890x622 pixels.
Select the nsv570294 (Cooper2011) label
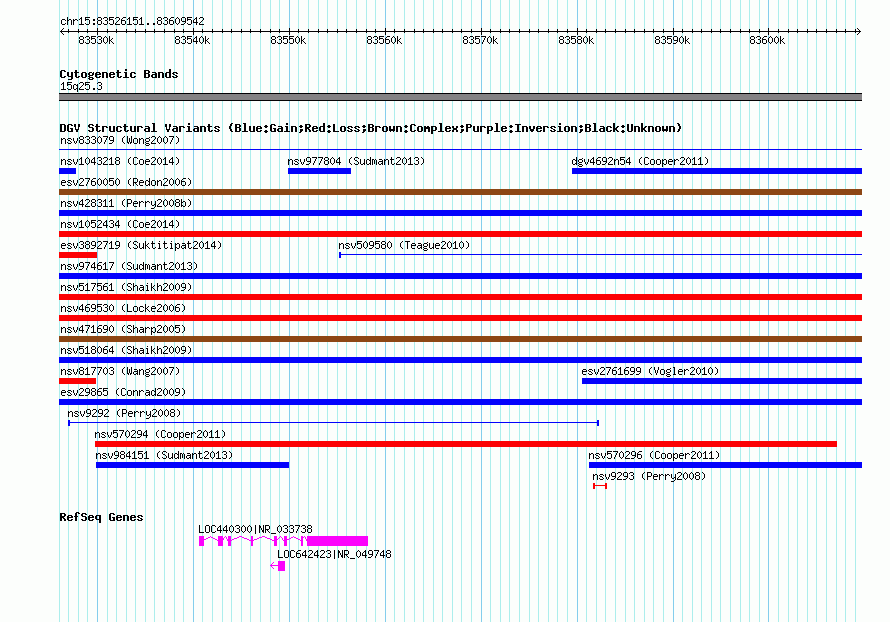[x=160, y=434]
